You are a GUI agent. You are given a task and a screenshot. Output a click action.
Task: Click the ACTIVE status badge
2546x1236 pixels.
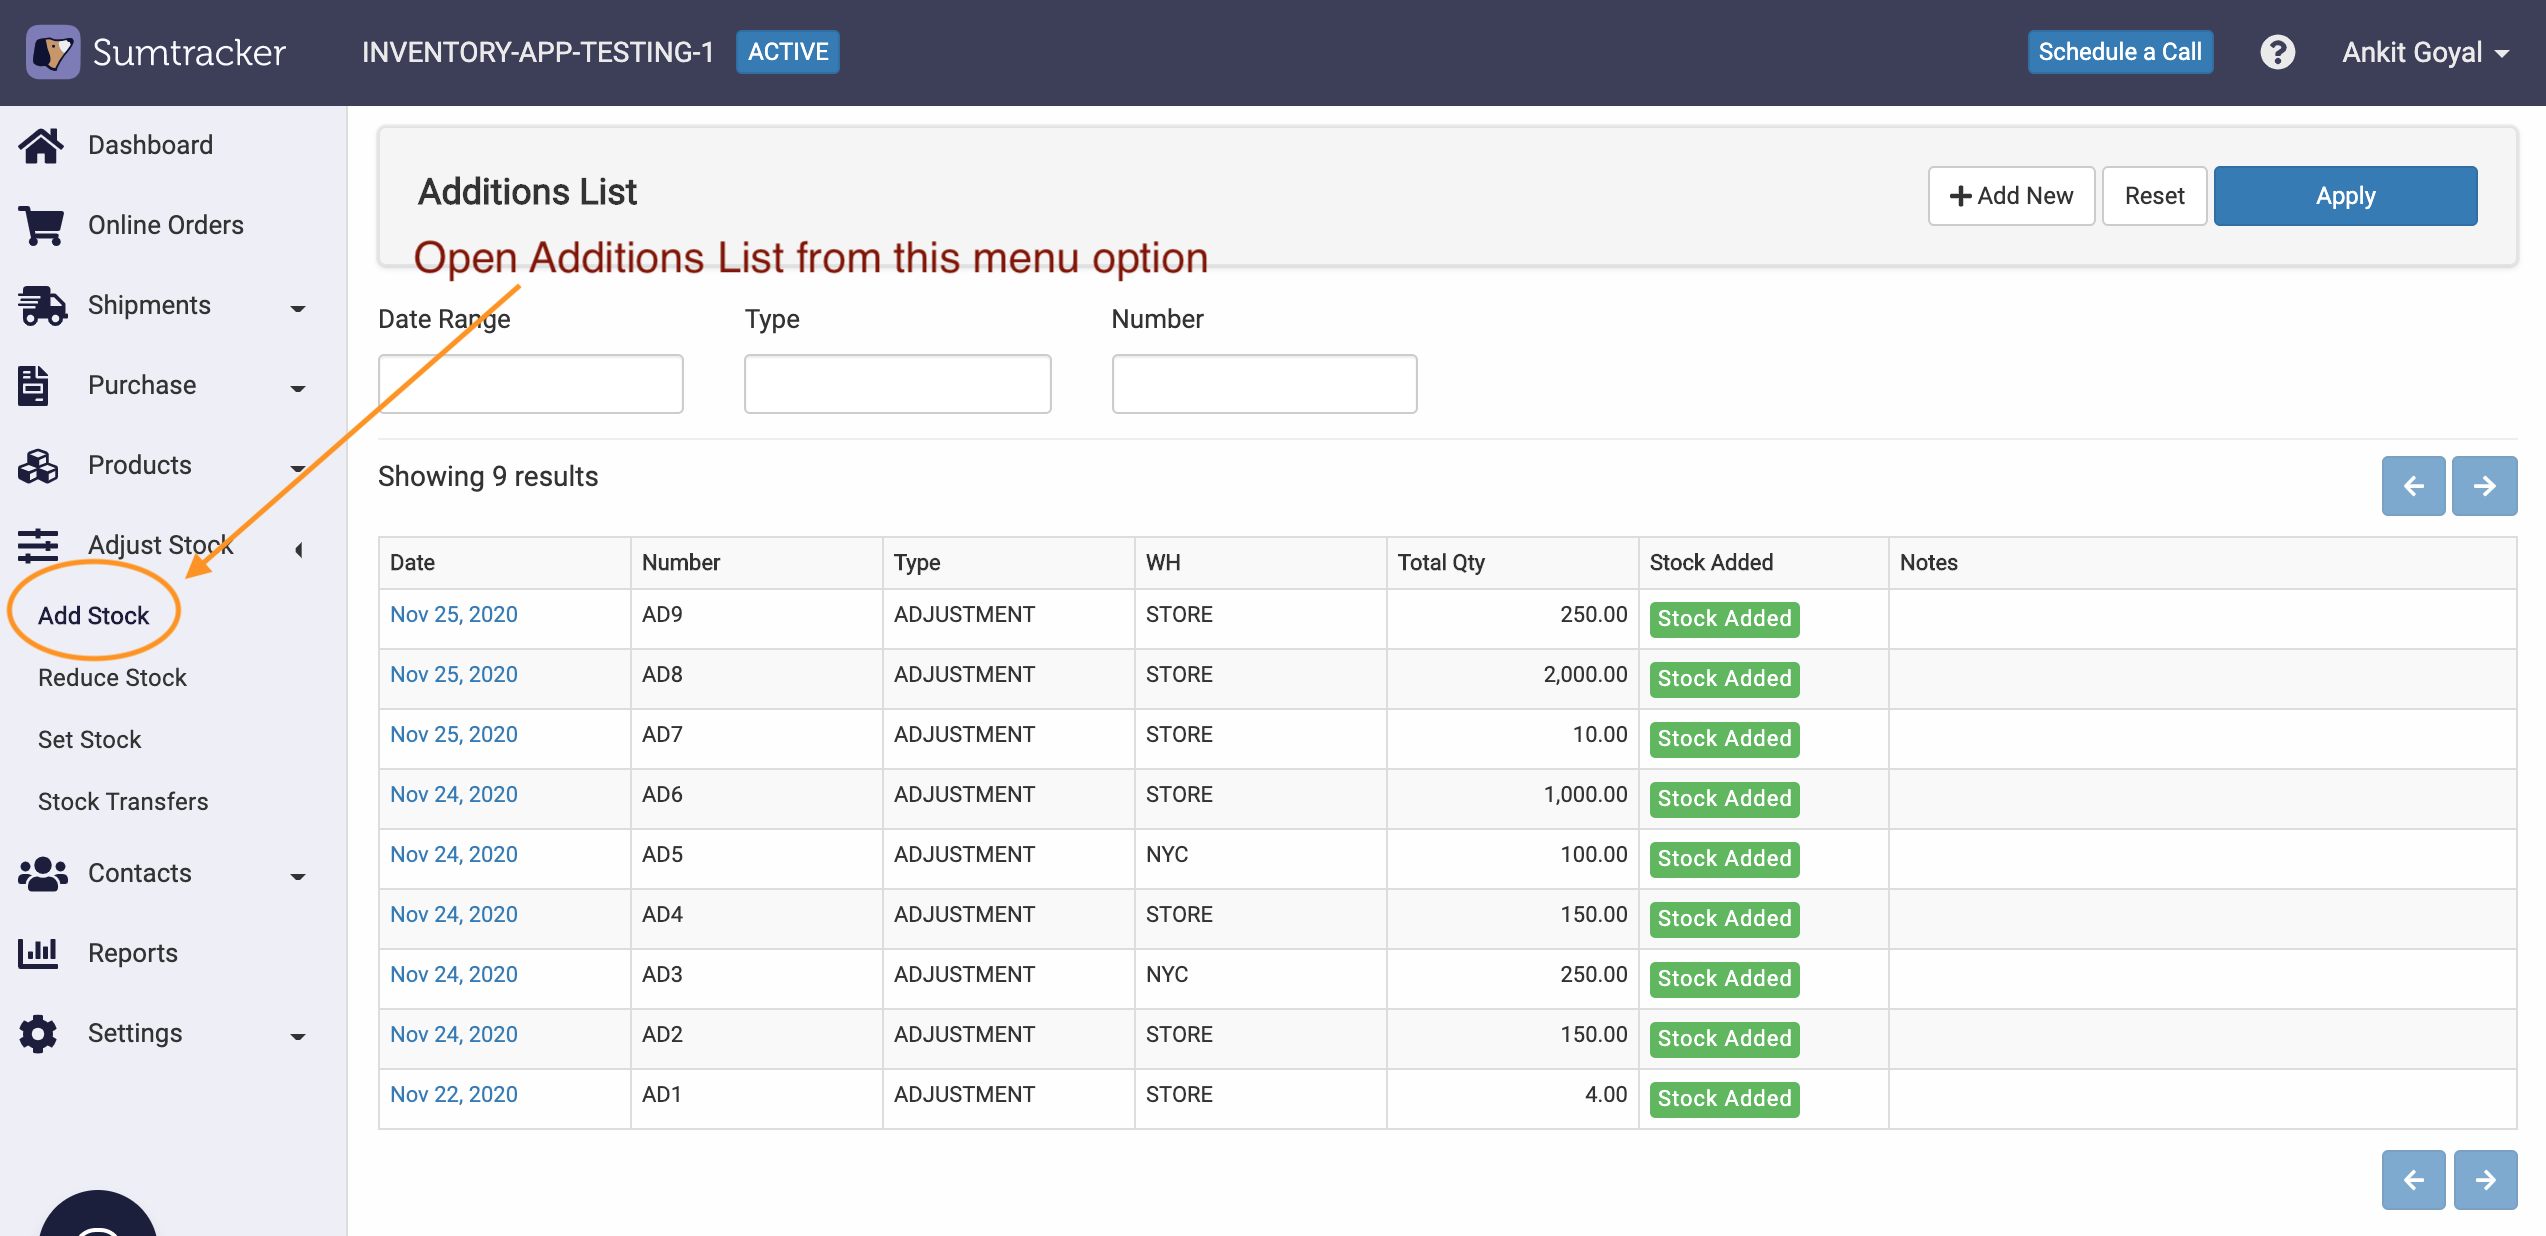point(788,52)
